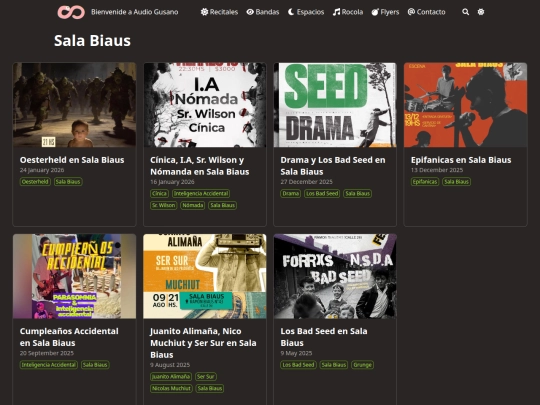Select Los Bad Seed tag under 9 May post
540x405 pixels.
pyautogui.click(x=298, y=365)
